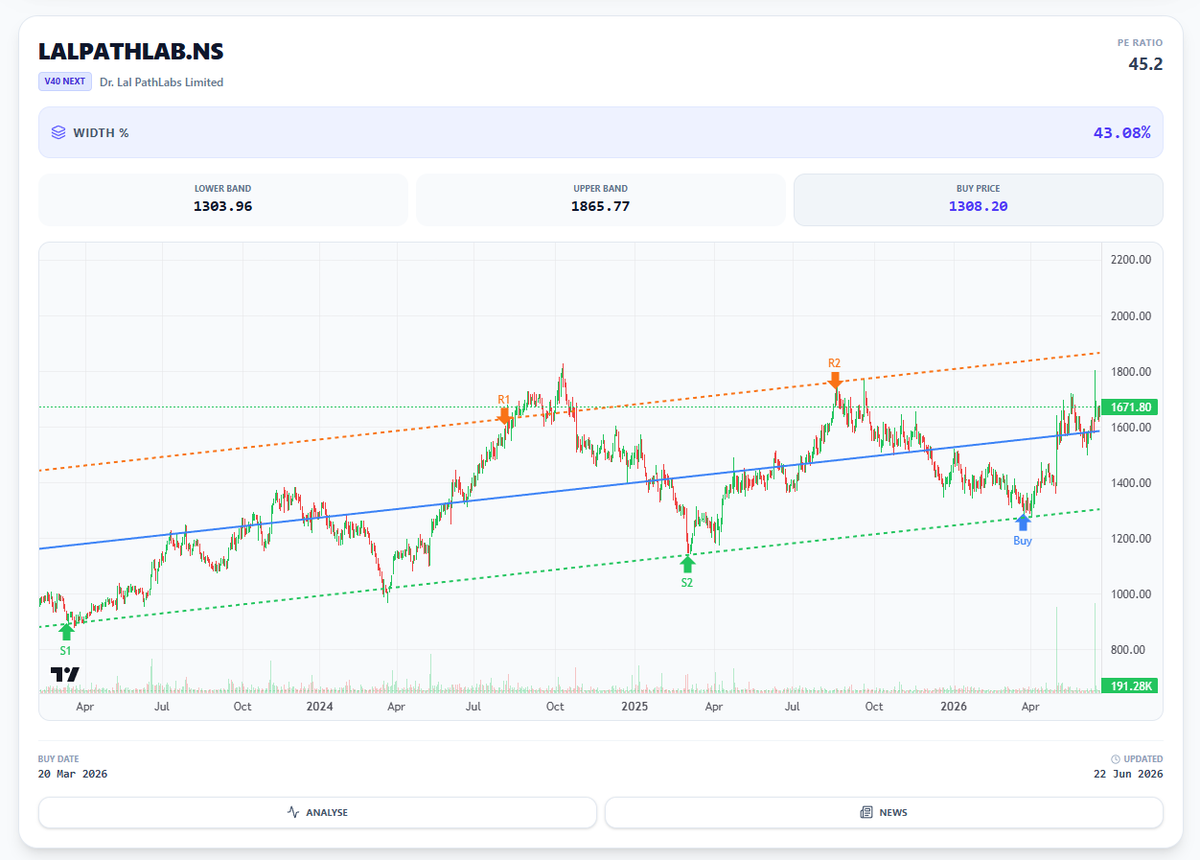Click the WIDTH % label
This screenshot has height=860, width=1200.
point(101,132)
